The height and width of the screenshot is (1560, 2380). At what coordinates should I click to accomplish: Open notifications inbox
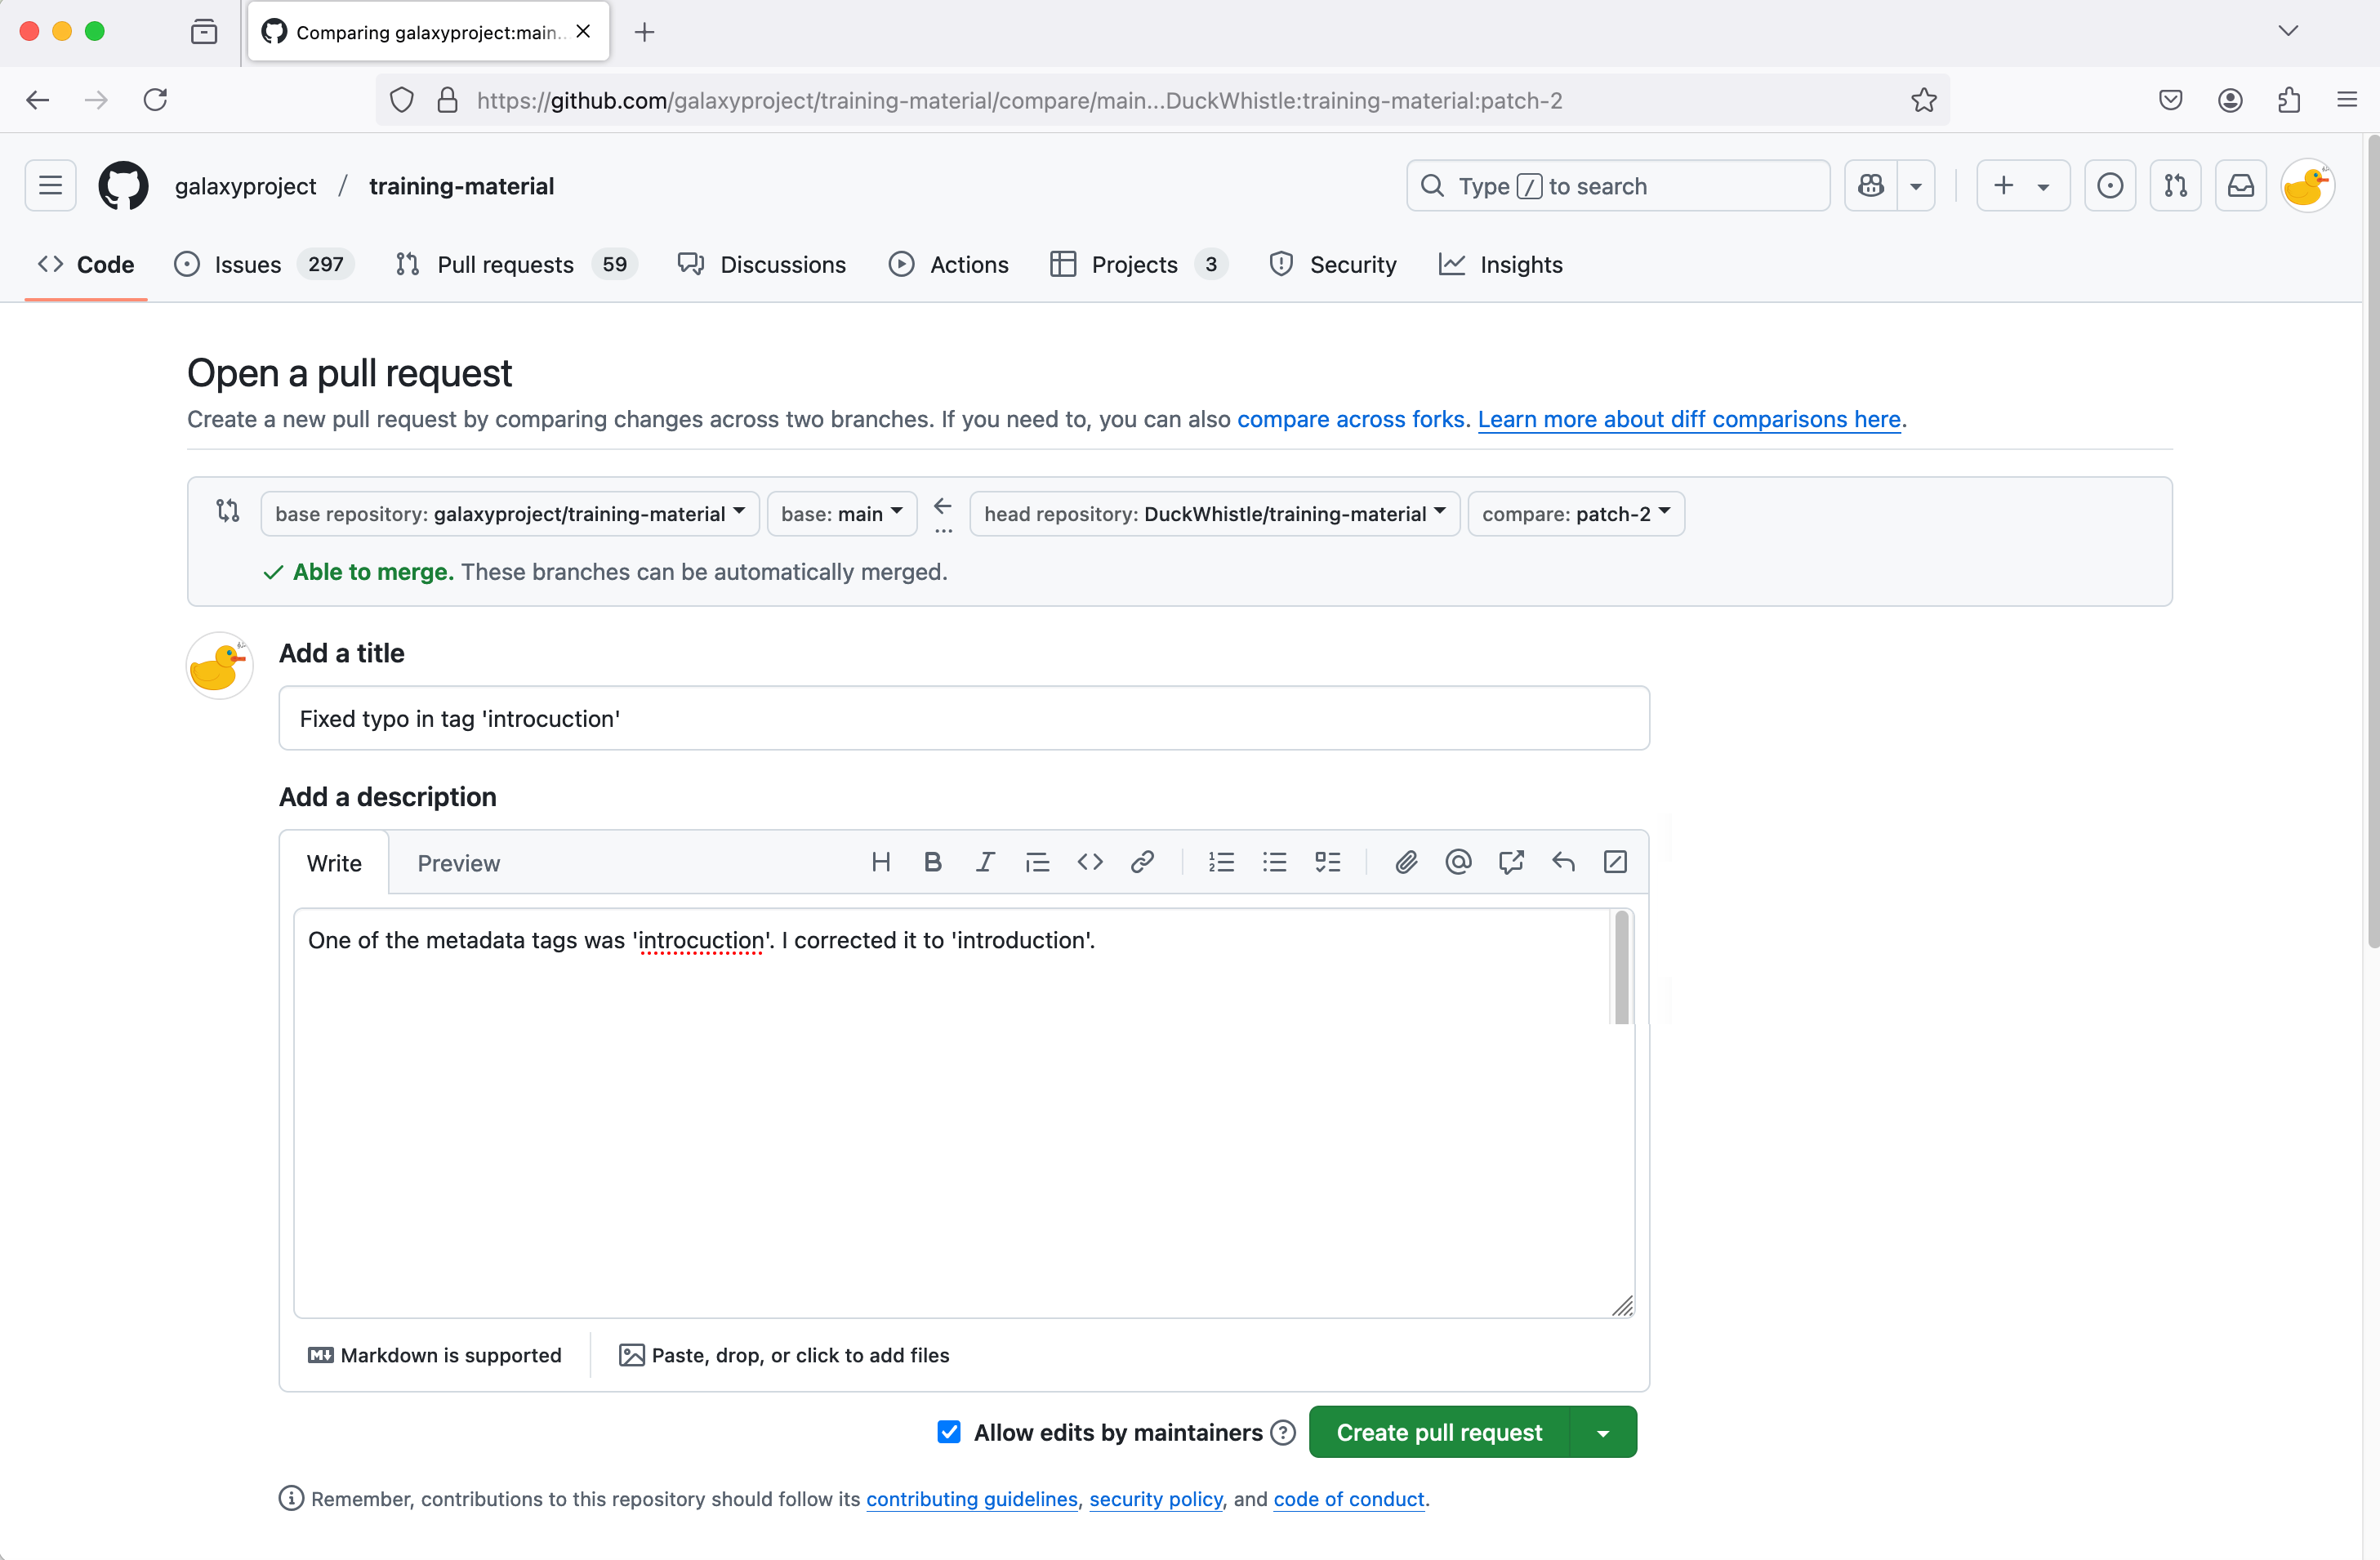coord(2241,186)
